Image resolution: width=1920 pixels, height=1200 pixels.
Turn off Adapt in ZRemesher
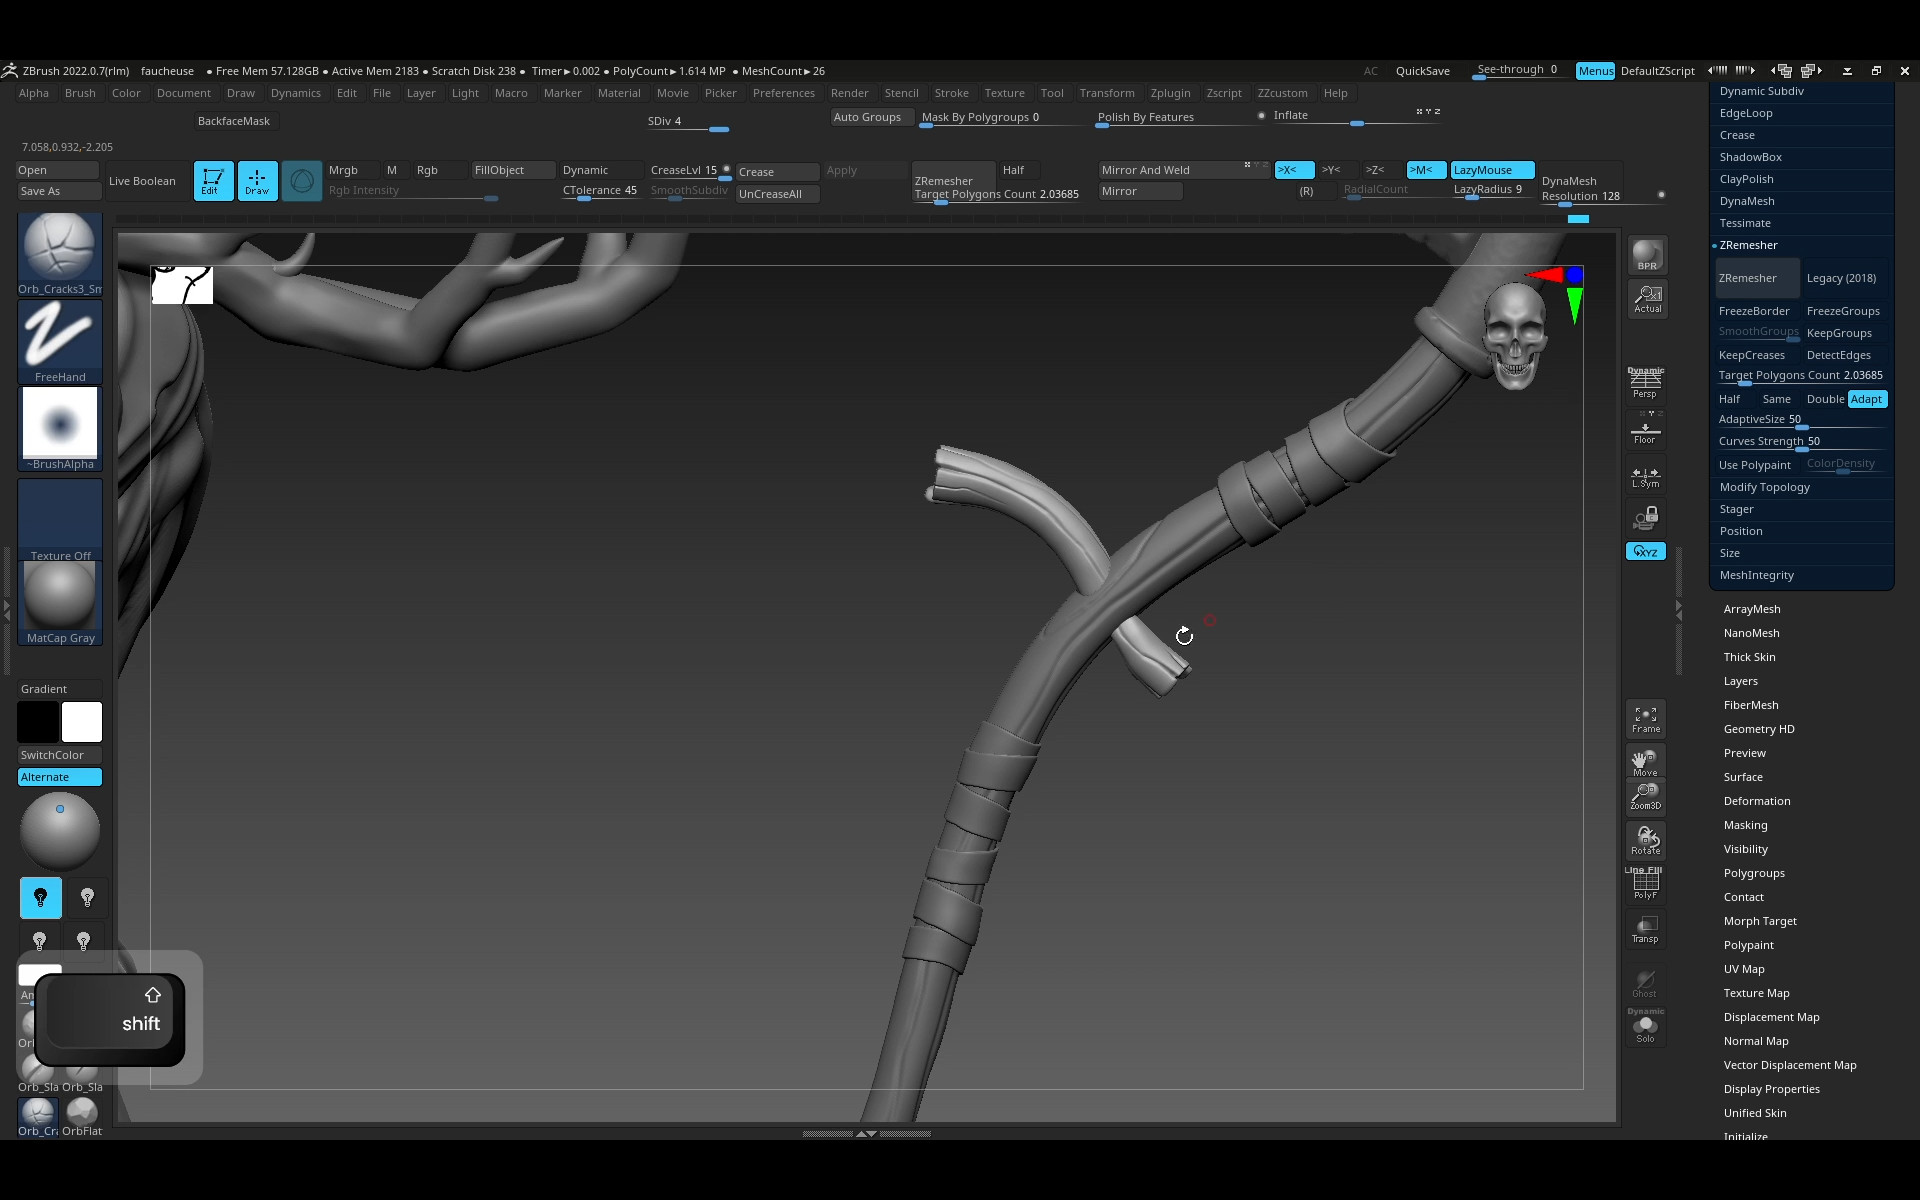1866,399
